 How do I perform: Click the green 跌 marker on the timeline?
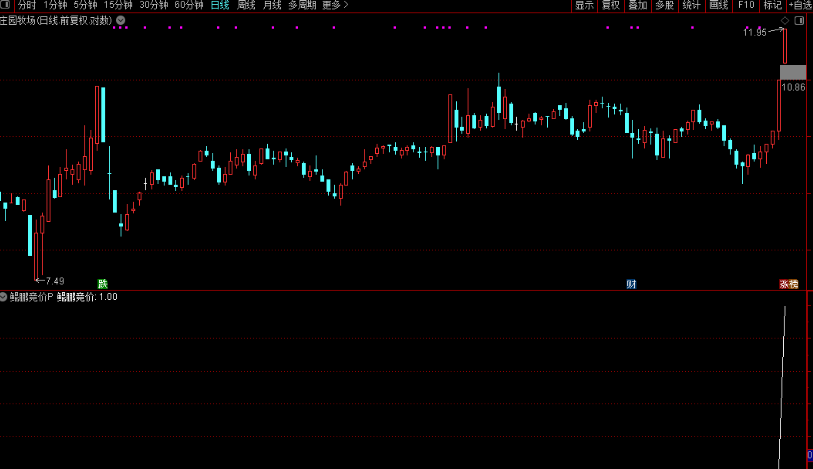(102, 284)
